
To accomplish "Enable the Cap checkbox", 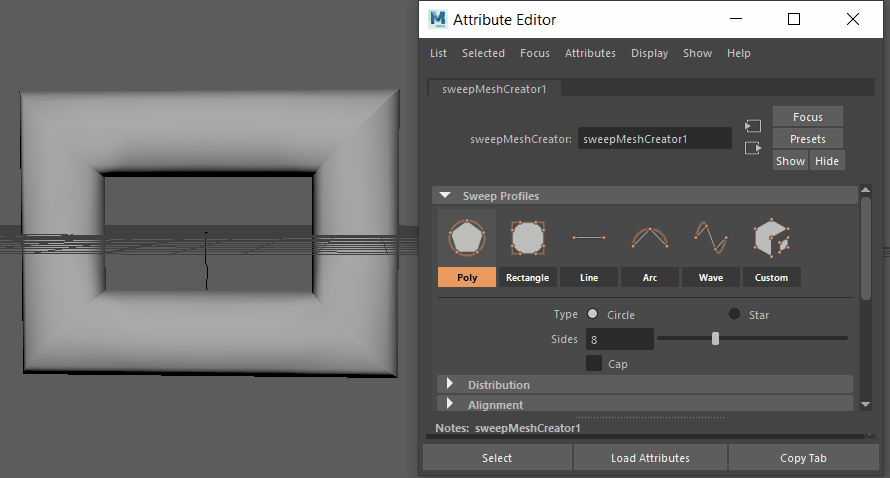I will [x=594, y=363].
